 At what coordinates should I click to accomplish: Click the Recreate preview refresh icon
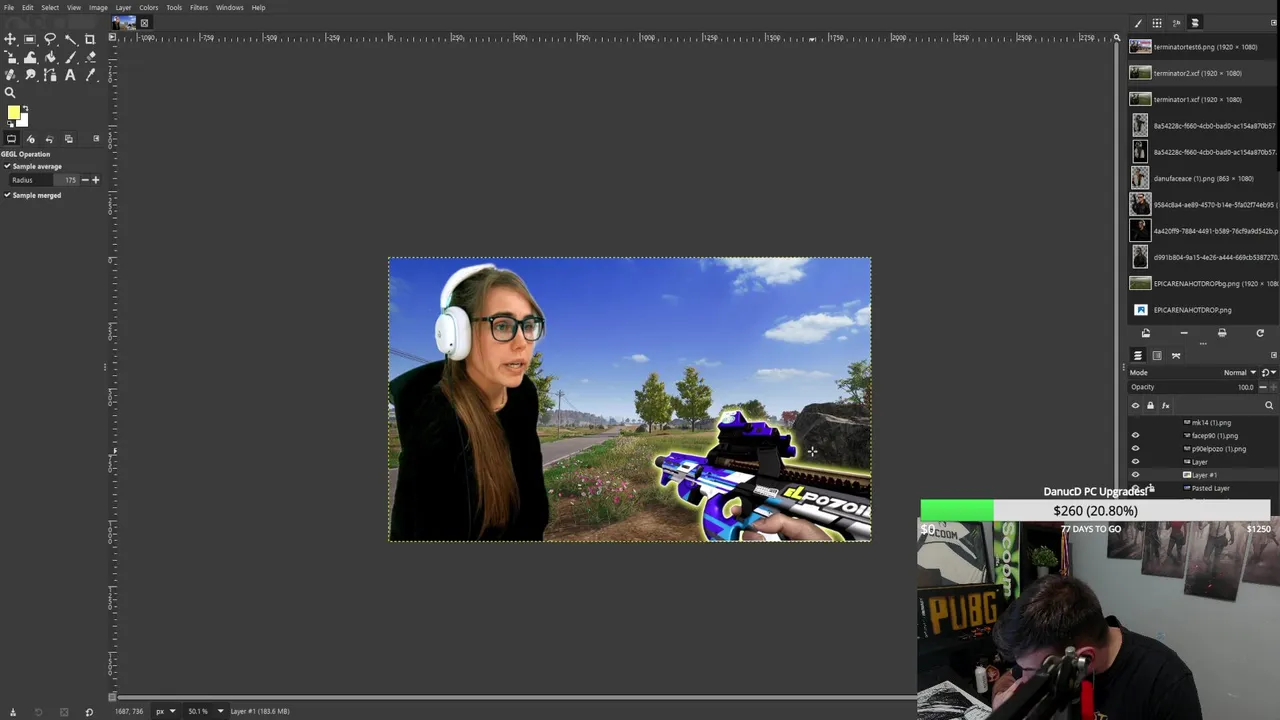point(1260,333)
